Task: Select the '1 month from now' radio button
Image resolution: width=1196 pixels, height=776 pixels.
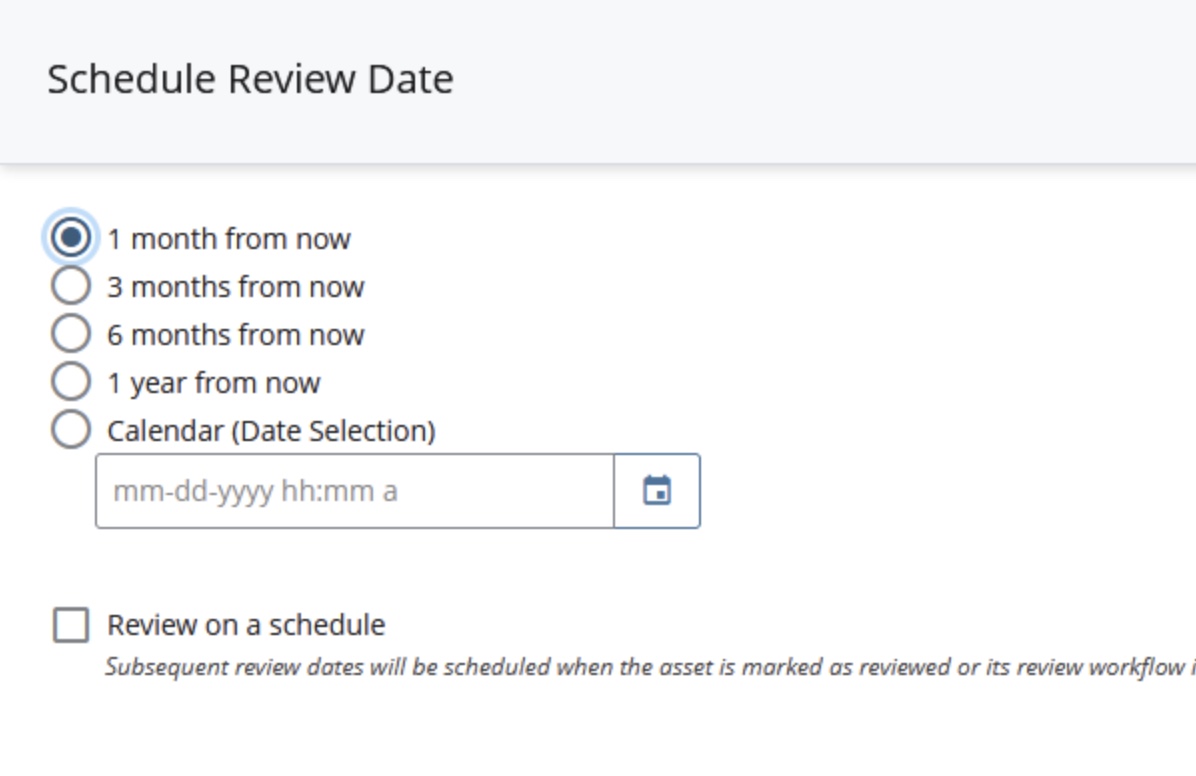Action: (71, 238)
